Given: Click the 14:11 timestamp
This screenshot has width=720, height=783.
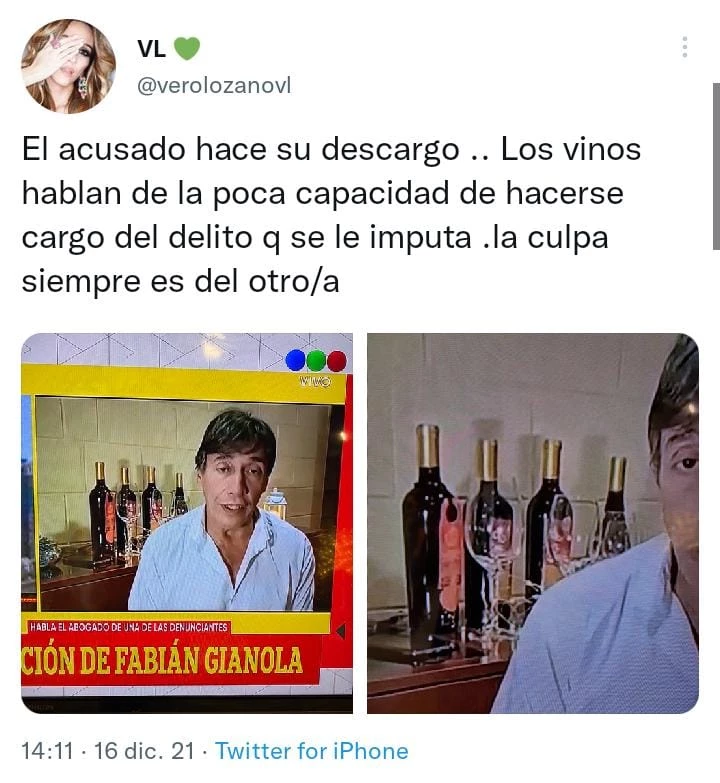Looking at the screenshot, I should point(47,751).
